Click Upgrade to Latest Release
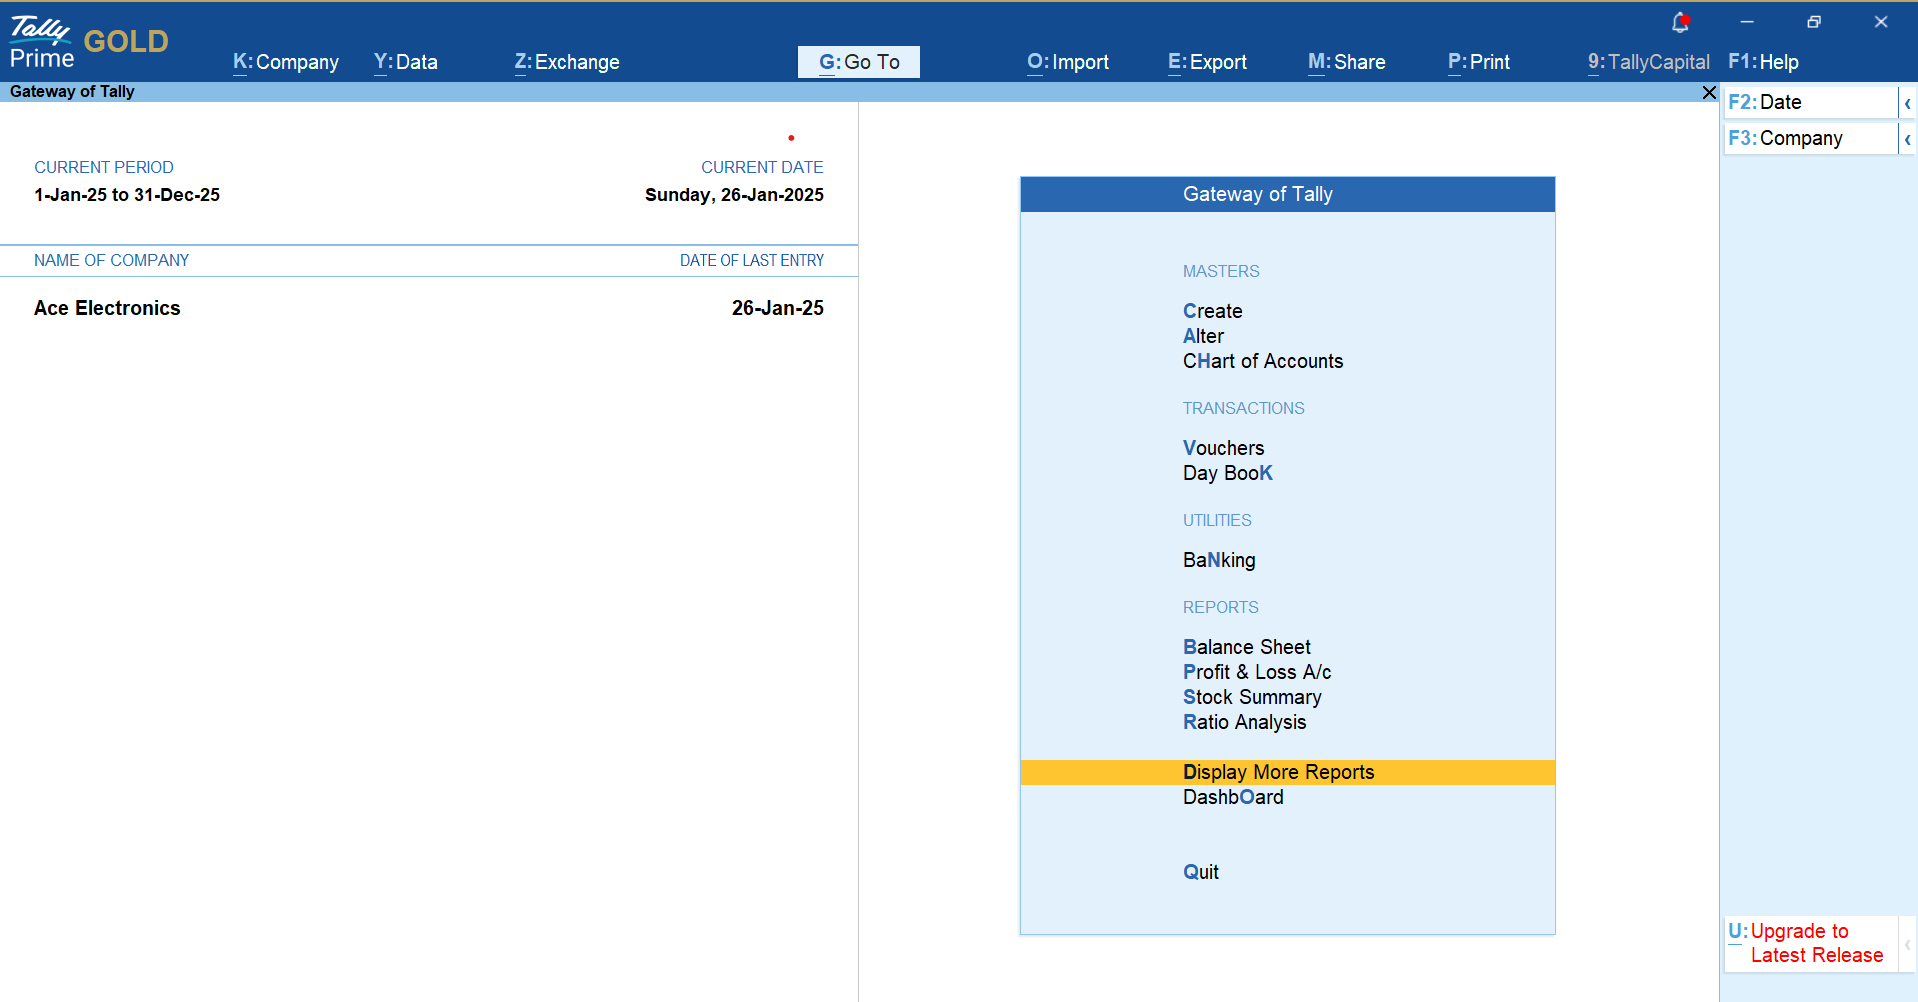Image resolution: width=1918 pixels, height=1002 pixels. click(1808, 943)
